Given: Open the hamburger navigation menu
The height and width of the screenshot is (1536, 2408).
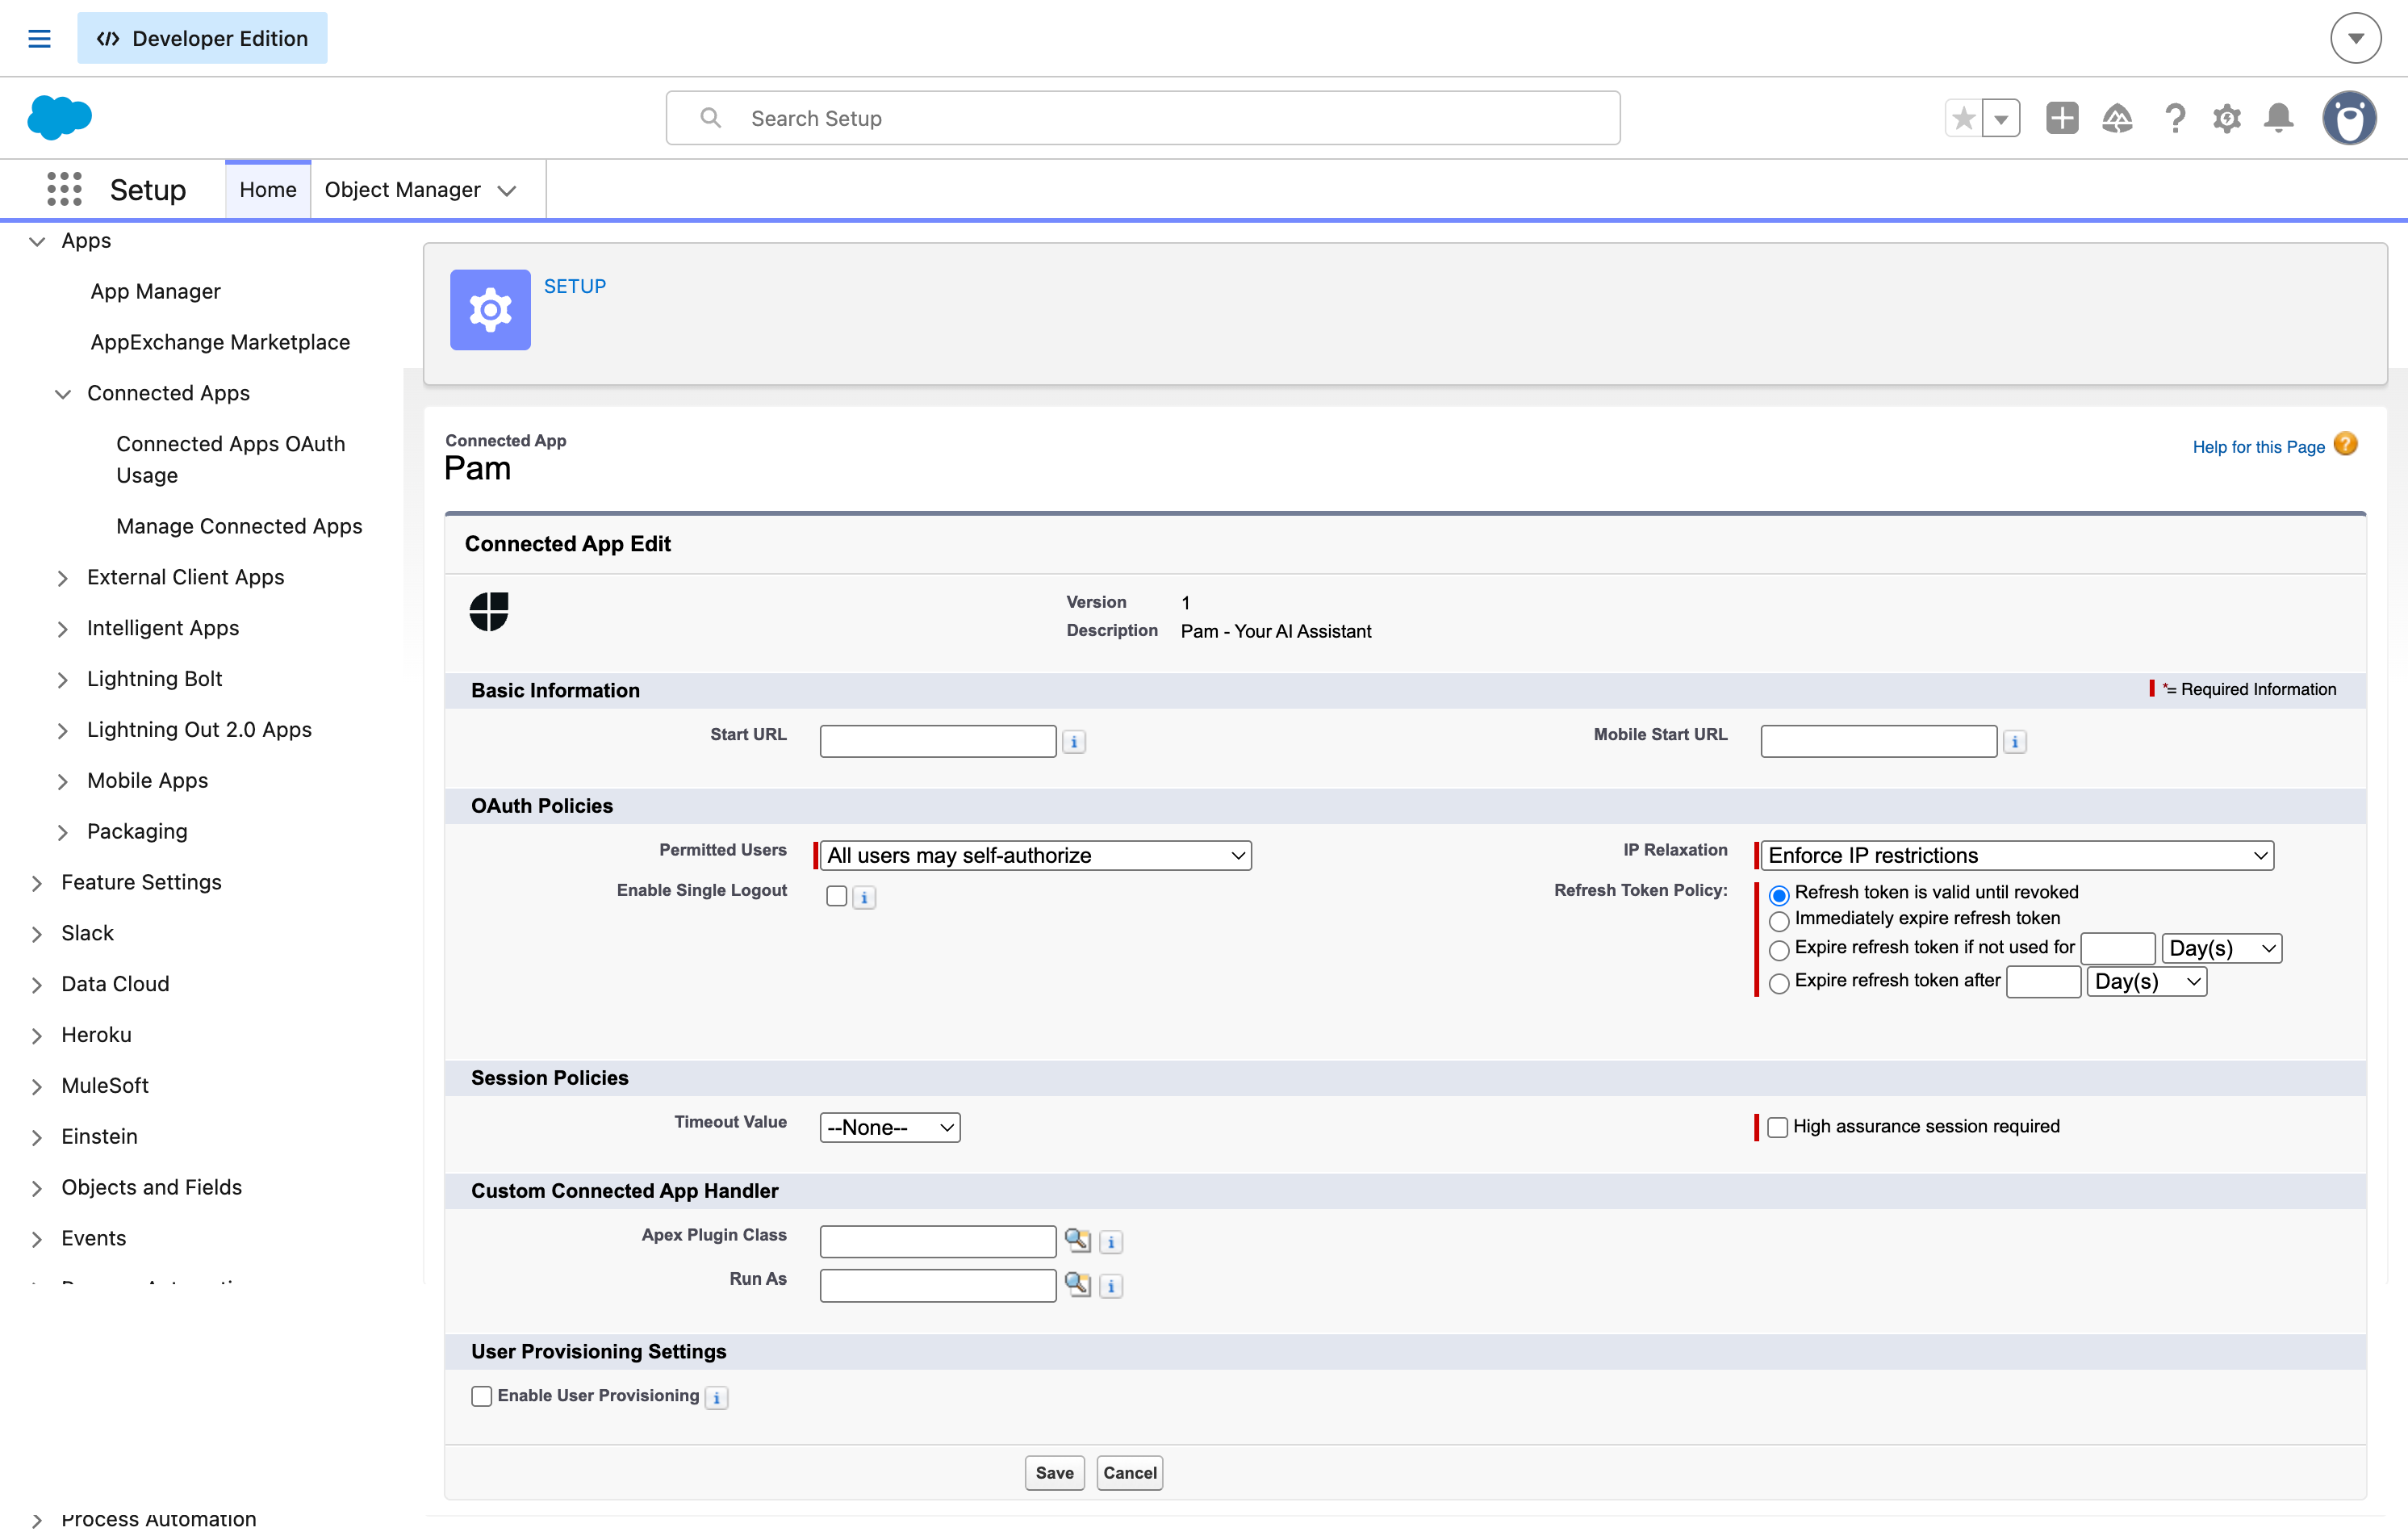Looking at the screenshot, I should [39, 38].
